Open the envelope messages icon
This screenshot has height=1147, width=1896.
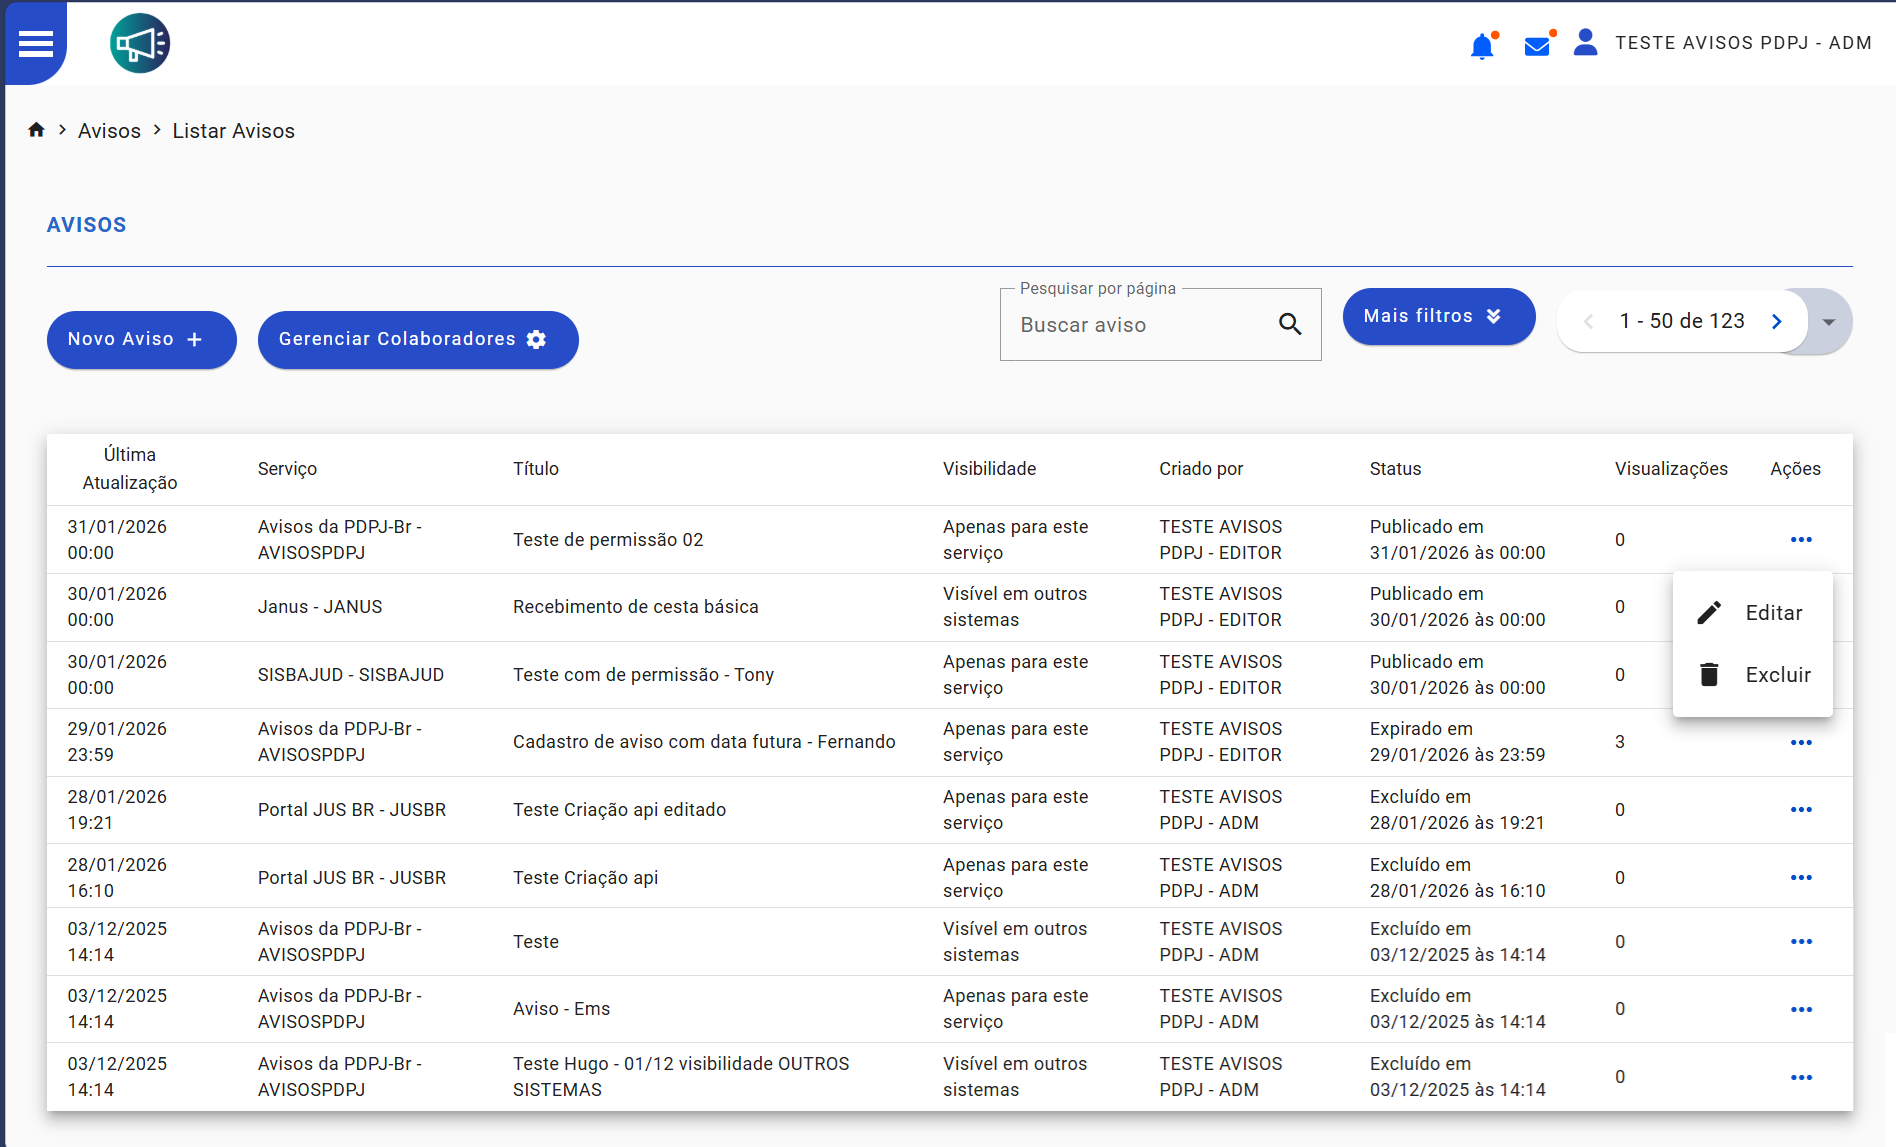(x=1537, y=46)
